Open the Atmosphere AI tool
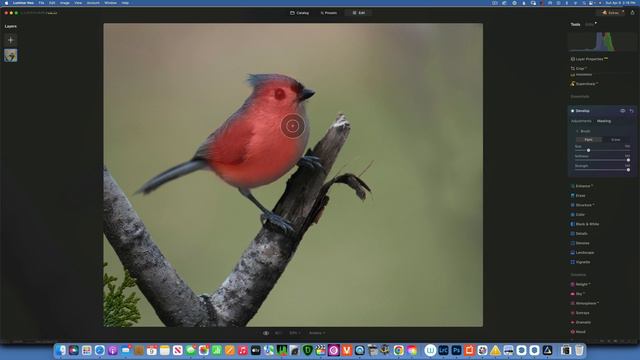Viewport: 640px width, 360px height. [x=585, y=303]
